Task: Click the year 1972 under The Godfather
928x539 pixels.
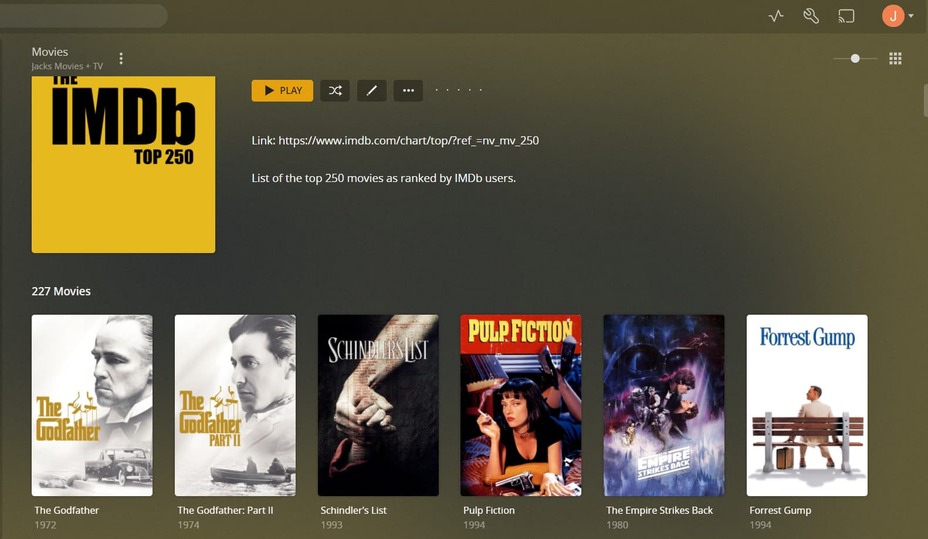Action: (x=45, y=525)
